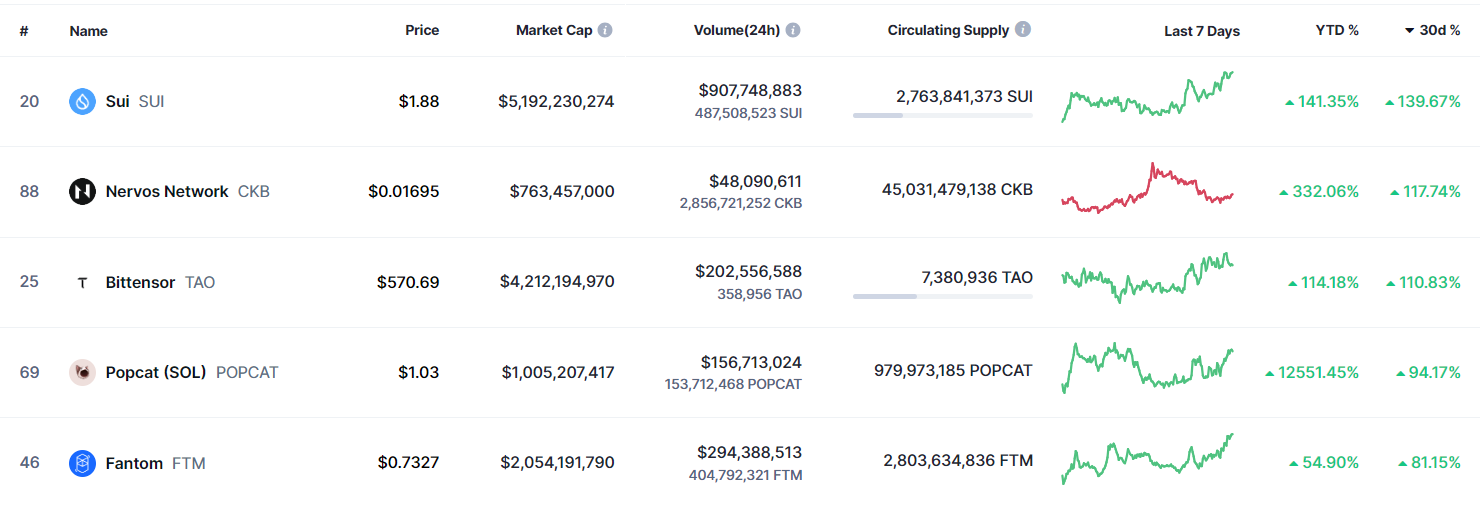Image resolution: width=1480 pixels, height=508 pixels.
Task: Click the Nervos Network logo icon
Action: [x=82, y=191]
